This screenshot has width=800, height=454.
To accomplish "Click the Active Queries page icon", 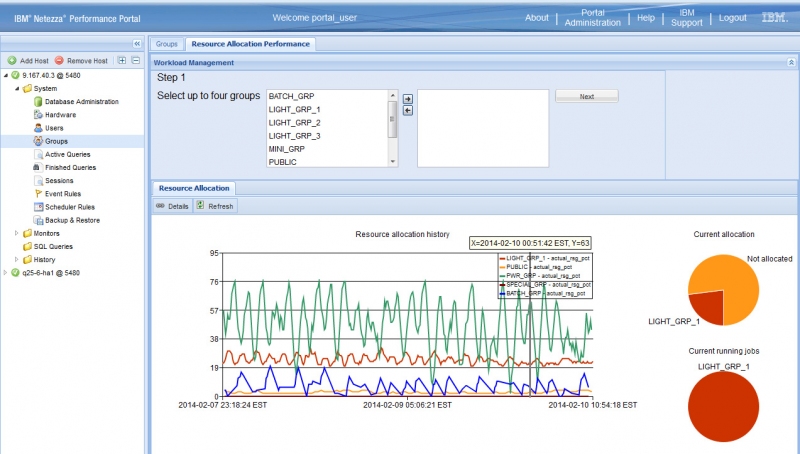I will tap(38, 154).
